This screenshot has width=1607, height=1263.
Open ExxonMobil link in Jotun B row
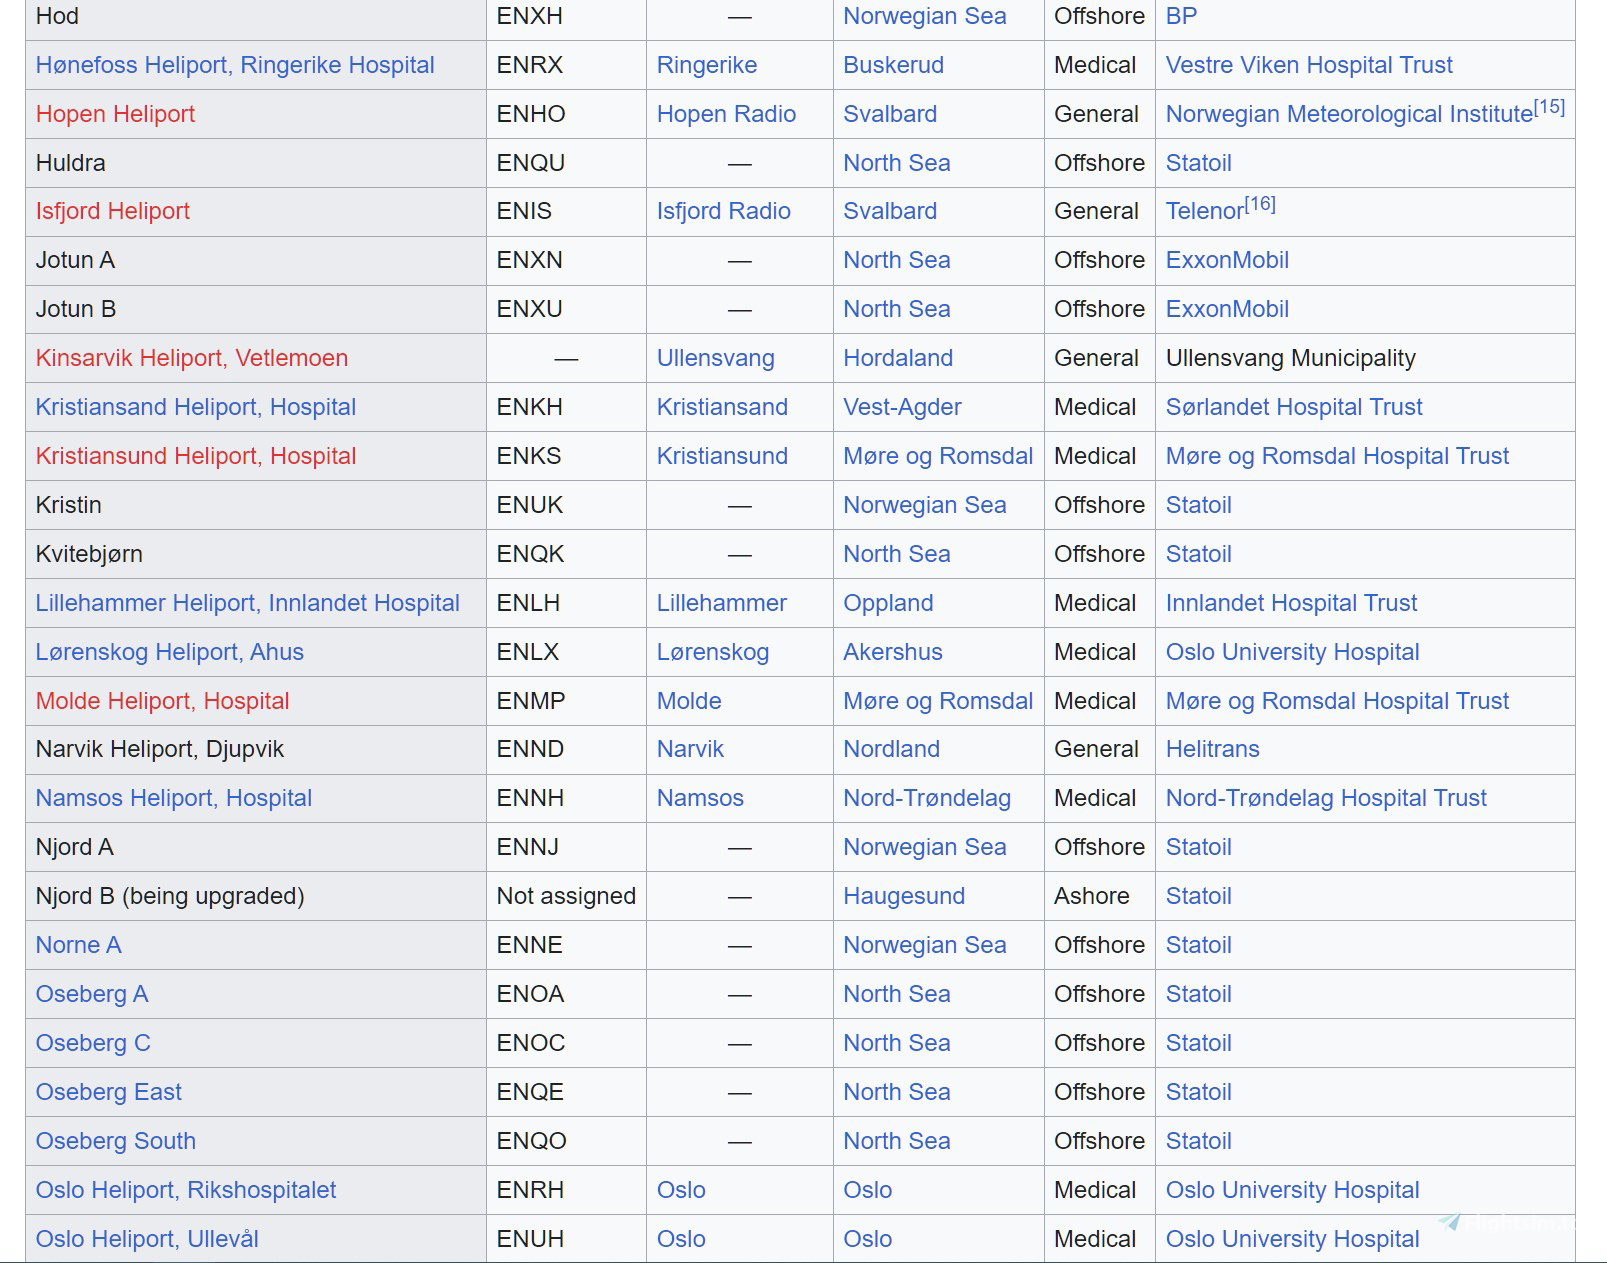[x=1227, y=309]
